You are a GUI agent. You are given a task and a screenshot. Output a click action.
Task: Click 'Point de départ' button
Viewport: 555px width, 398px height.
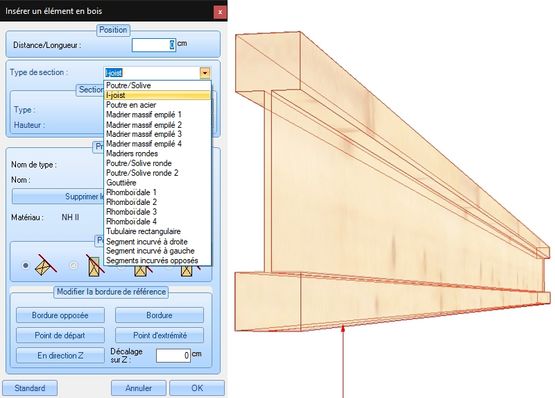coord(60,335)
